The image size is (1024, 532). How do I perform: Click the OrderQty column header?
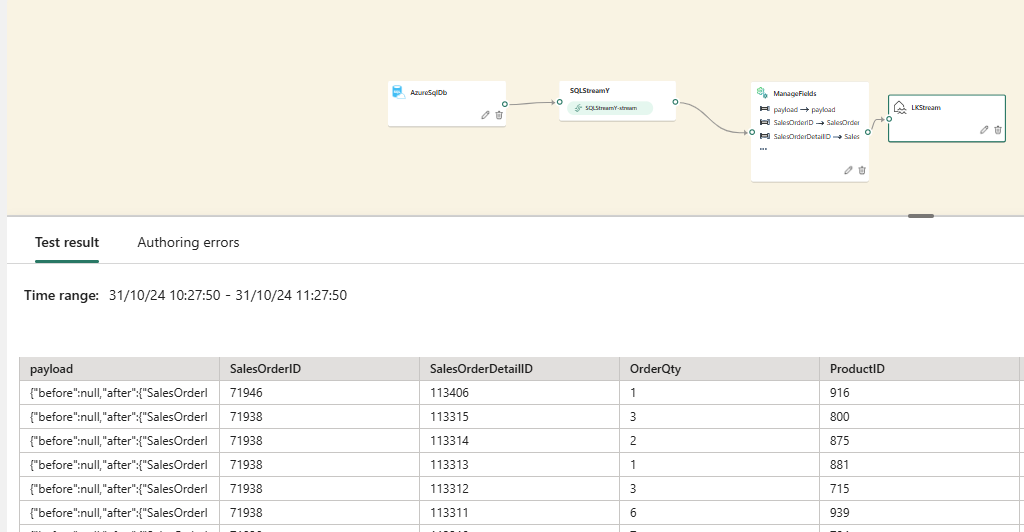[719, 369]
